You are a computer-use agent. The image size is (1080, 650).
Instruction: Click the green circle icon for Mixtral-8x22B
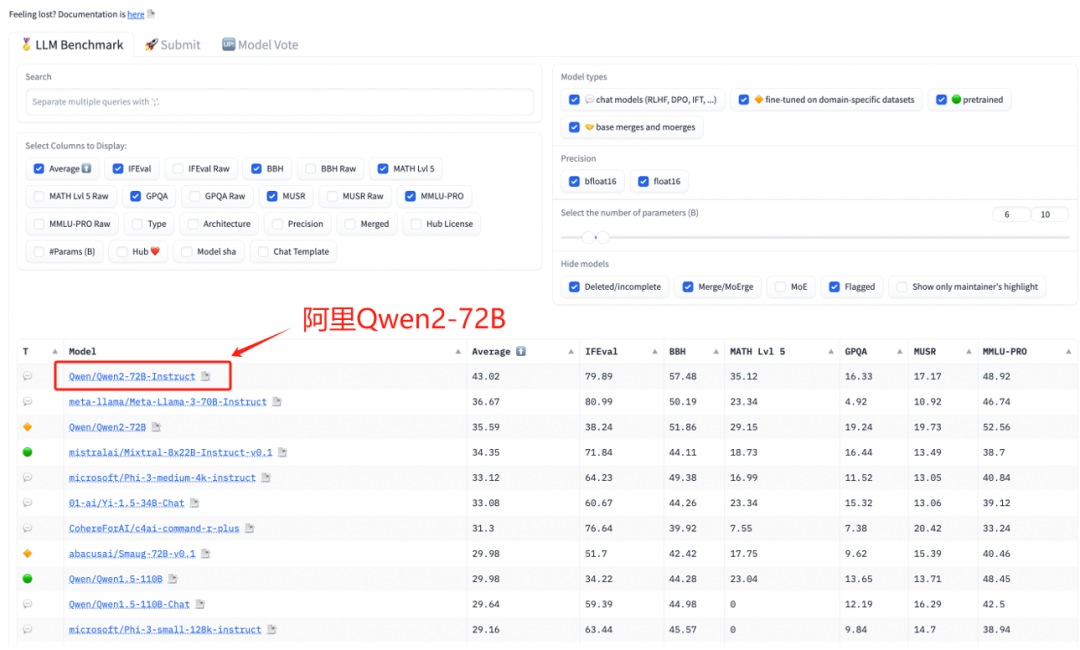click(28, 452)
